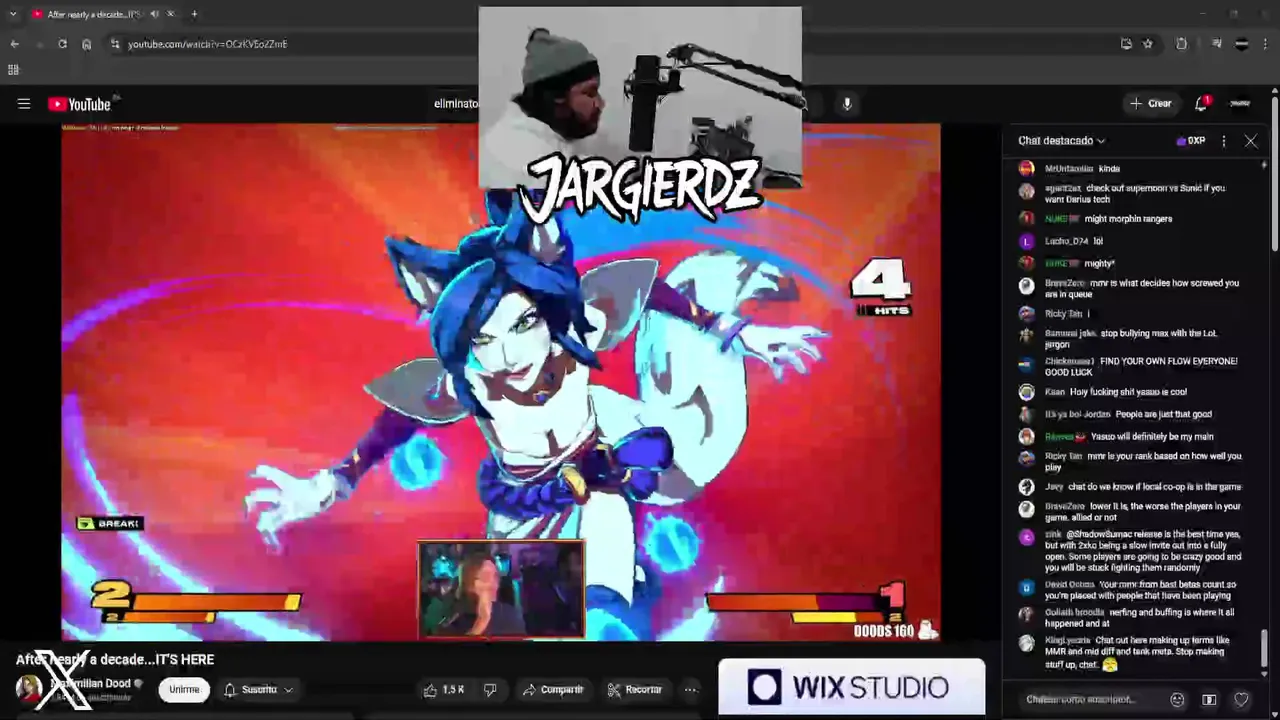The height and width of the screenshot is (720, 1280).
Task: Go to the YouTube home logo
Action: pos(79,104)
